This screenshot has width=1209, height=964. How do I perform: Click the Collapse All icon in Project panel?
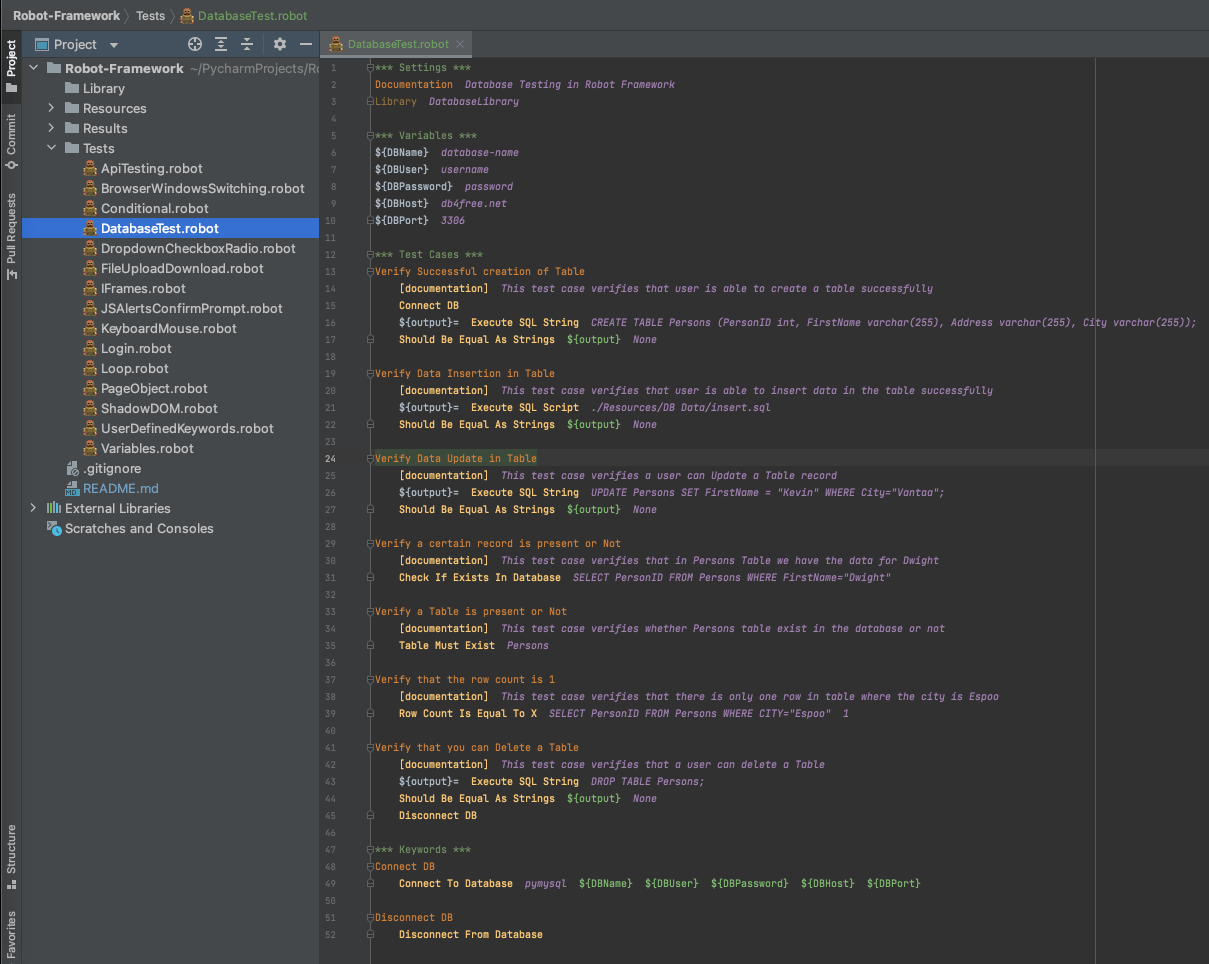[x=246, y=44]
